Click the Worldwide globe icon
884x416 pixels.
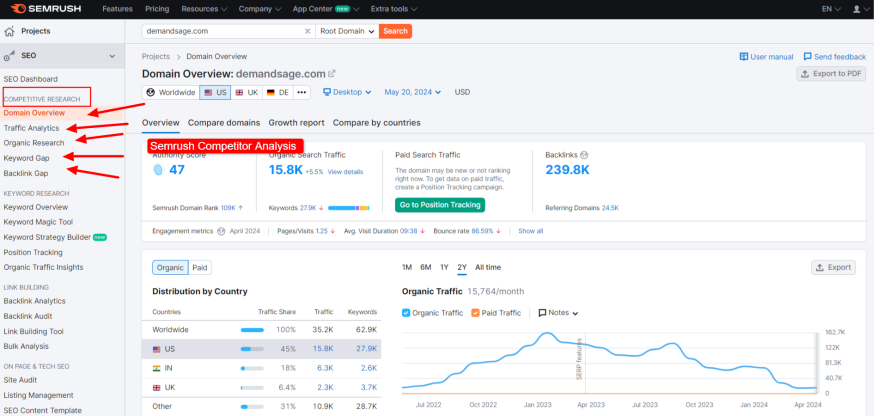(151, 92)
